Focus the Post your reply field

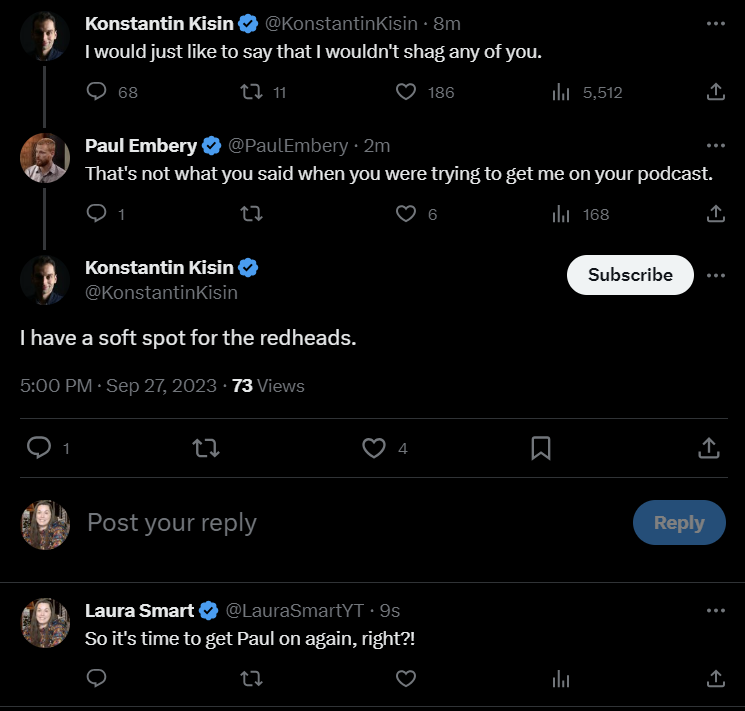coord(352,523)
